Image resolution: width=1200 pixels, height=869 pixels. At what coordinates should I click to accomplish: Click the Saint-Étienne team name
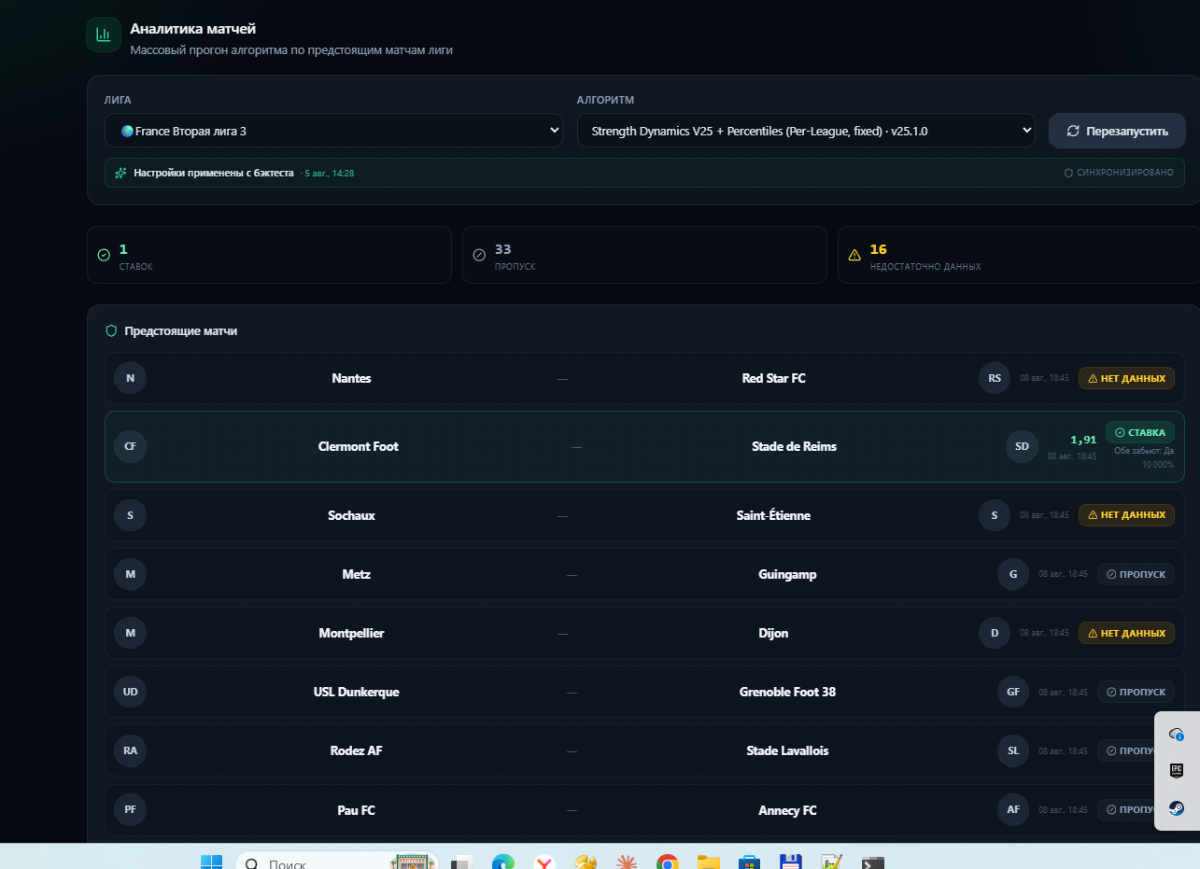pyautogui.click(x=774, y=515)
